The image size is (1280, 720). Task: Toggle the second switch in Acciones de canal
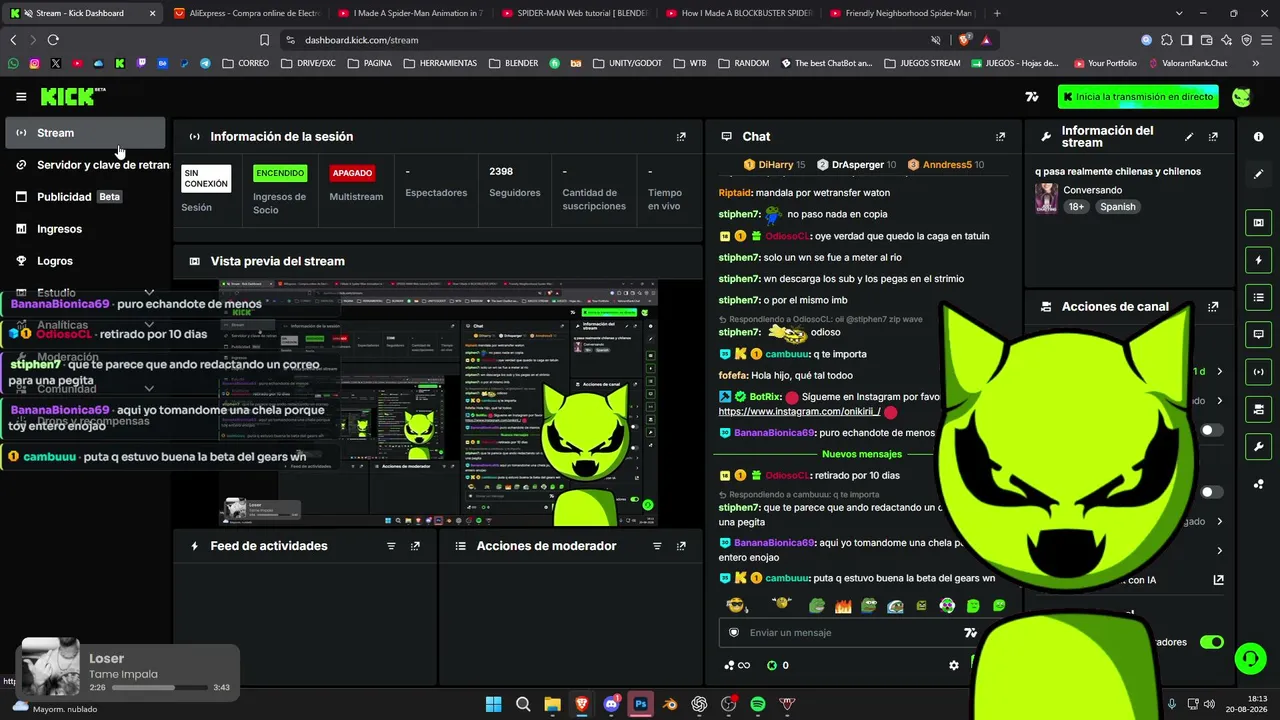point(1211,492)
